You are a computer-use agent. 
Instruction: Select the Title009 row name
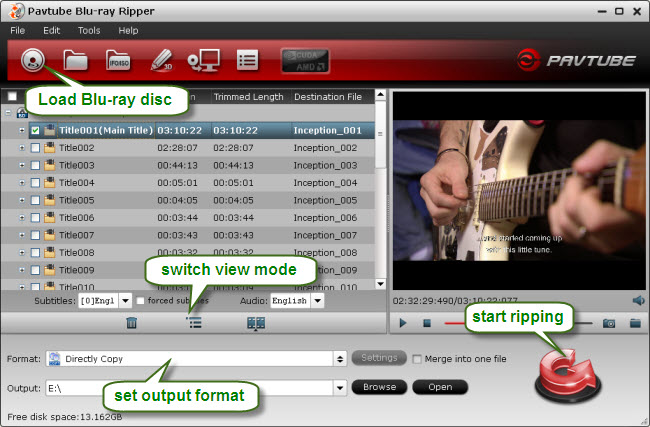click(77, 270)
